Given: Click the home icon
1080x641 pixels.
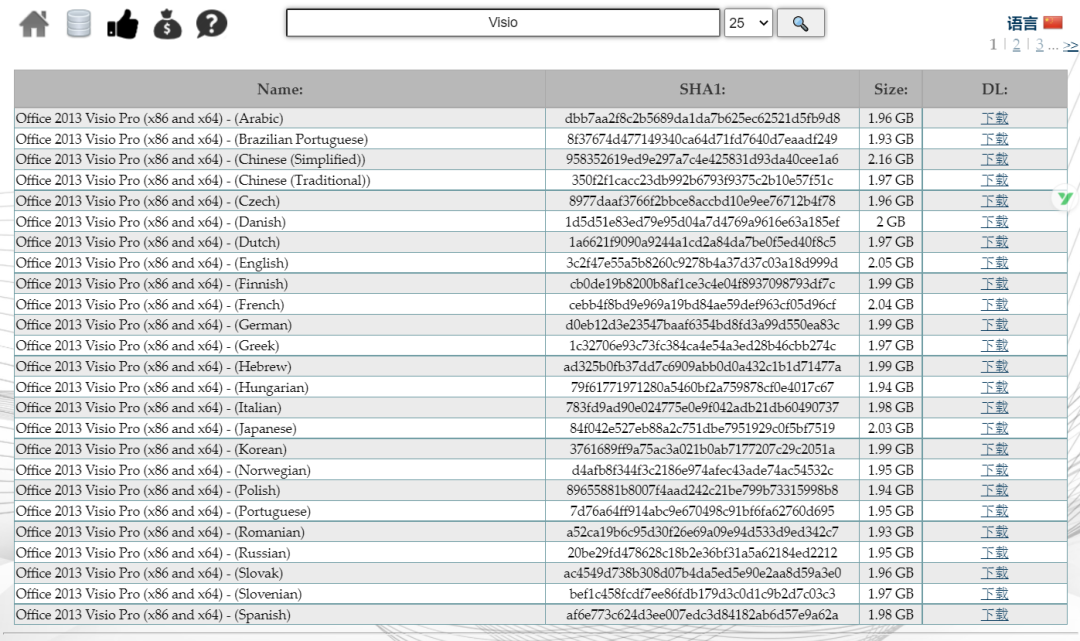Looking at the screenshot, I should click(x=34, y=24).
